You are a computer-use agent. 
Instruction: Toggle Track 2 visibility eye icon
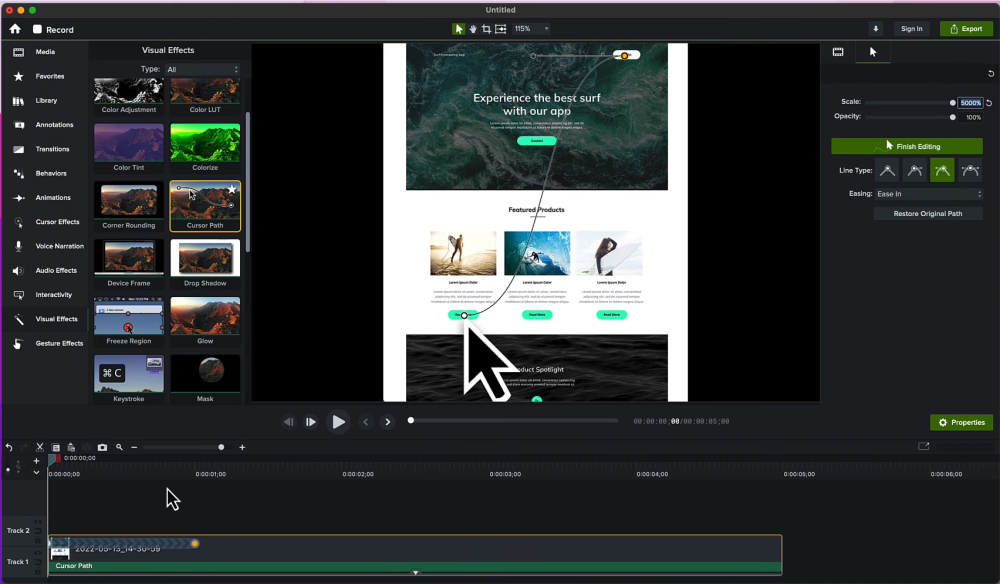click(x=39, y=523)
